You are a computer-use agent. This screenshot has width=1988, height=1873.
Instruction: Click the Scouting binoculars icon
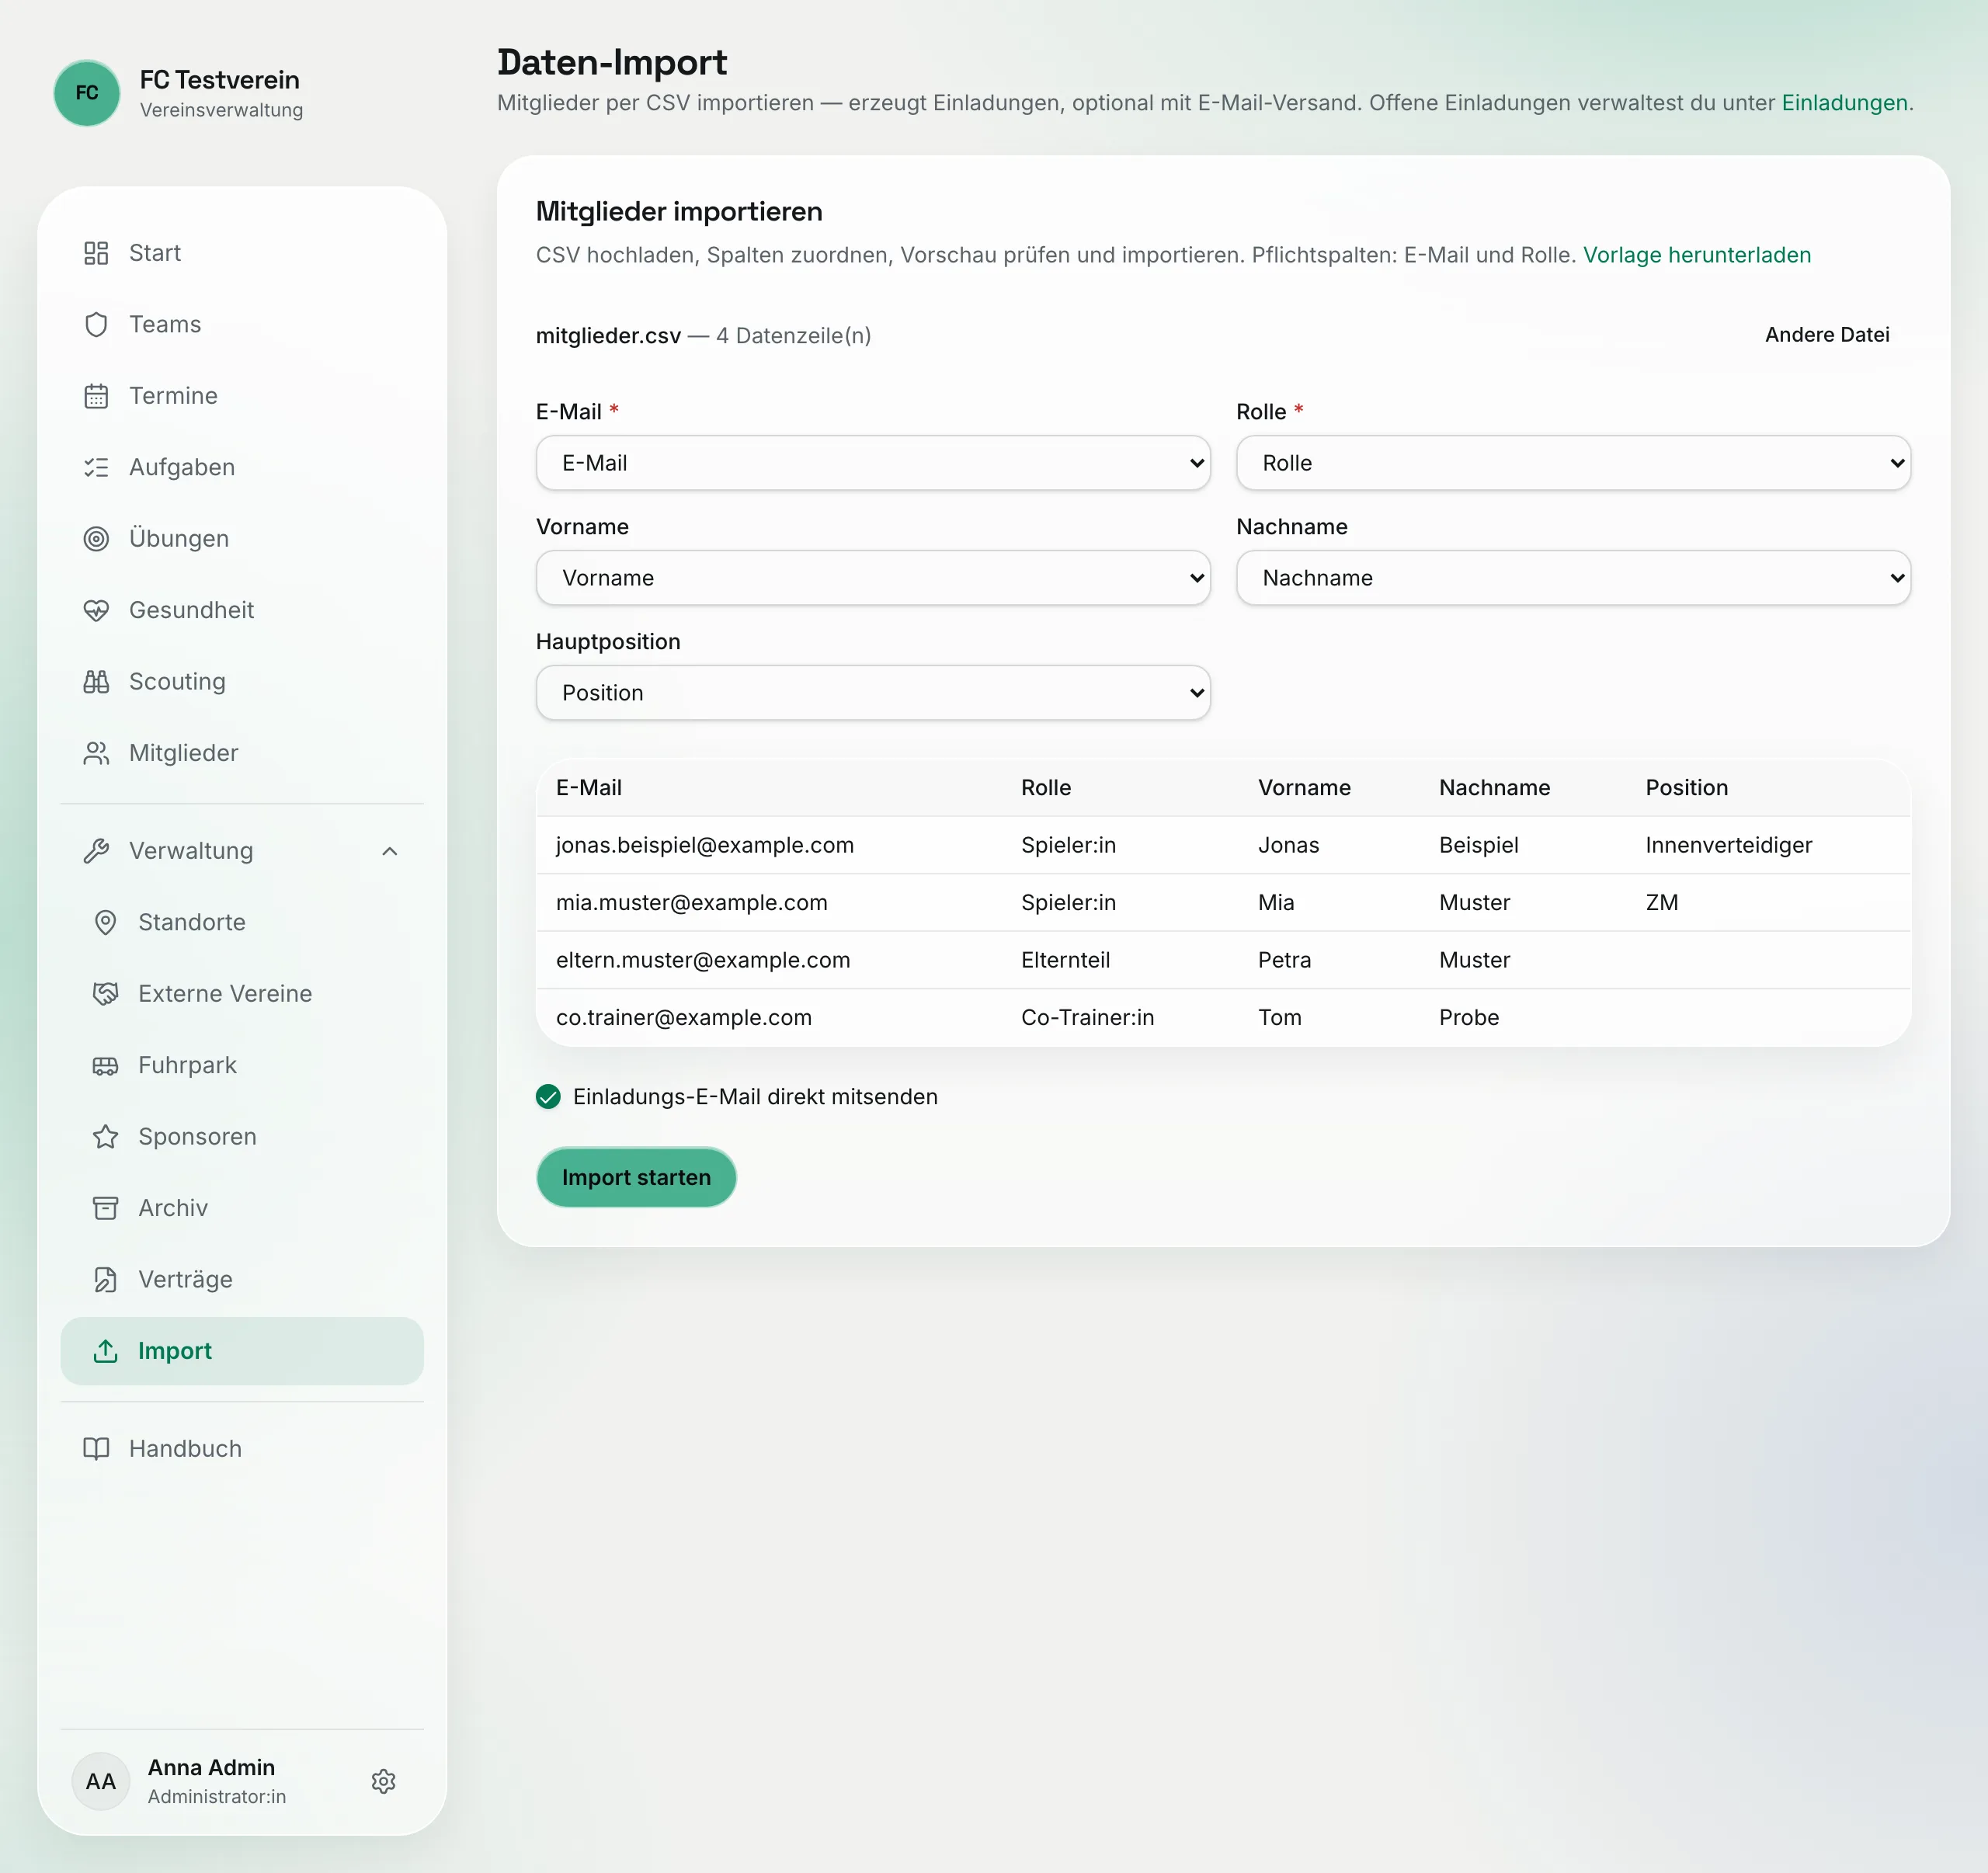pyautogui.click(x=96, y=682)
